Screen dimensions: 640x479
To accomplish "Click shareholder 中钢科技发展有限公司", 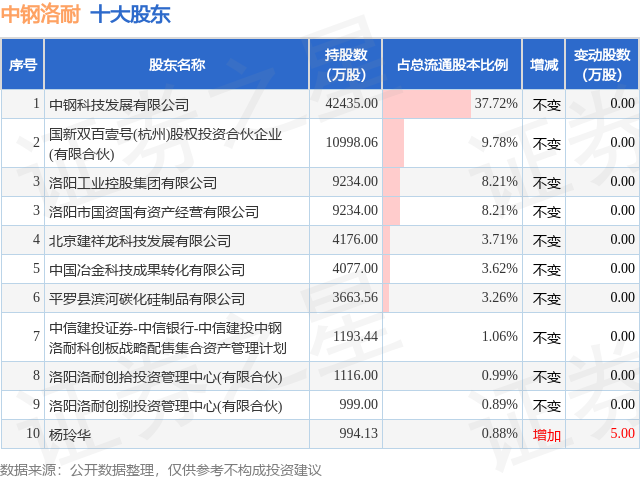I will pyautogui.click(x=119, y=105).
